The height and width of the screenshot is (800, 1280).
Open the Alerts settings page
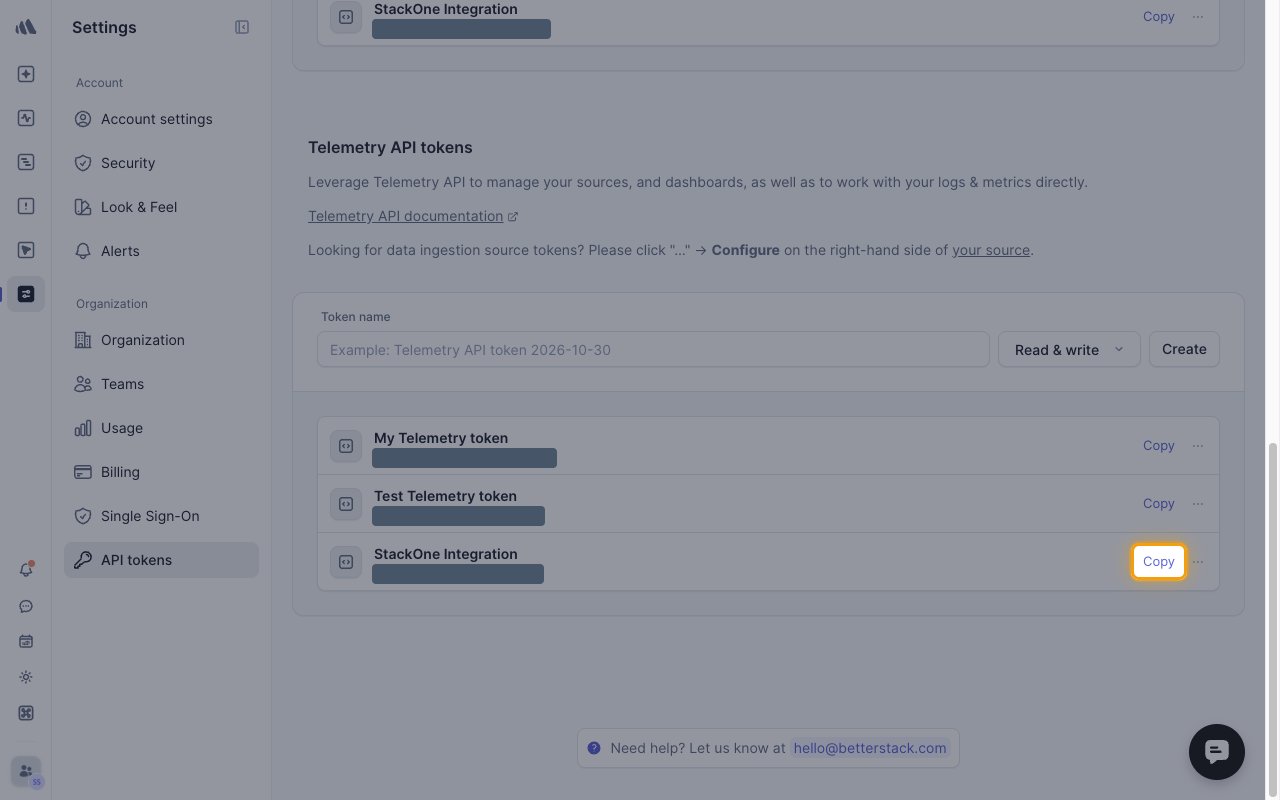(161, 251)
